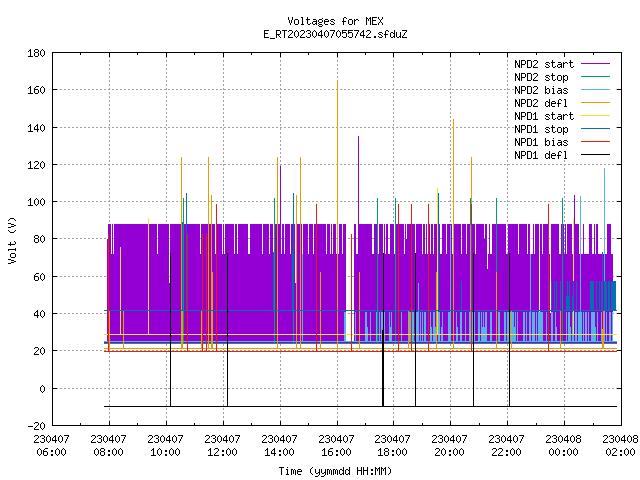Select the file name "E_RT20230407055742.sfduZ" subtitle
Screen dimensions: 640x480
(x=335, y=34)
